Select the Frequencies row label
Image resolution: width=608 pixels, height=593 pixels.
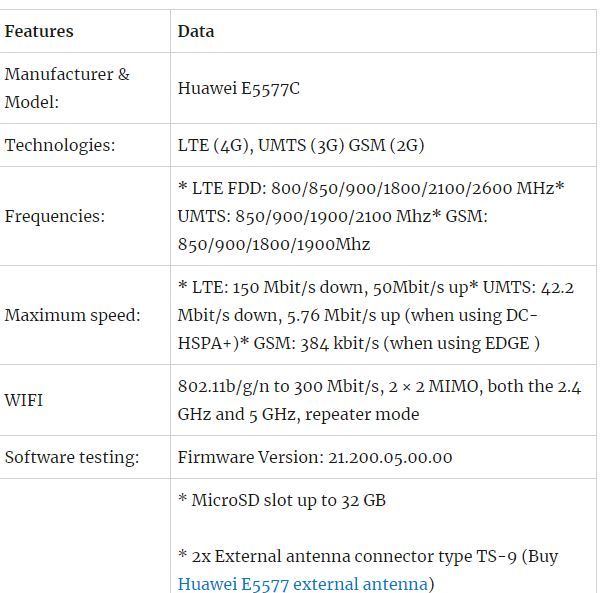[55, 216]
